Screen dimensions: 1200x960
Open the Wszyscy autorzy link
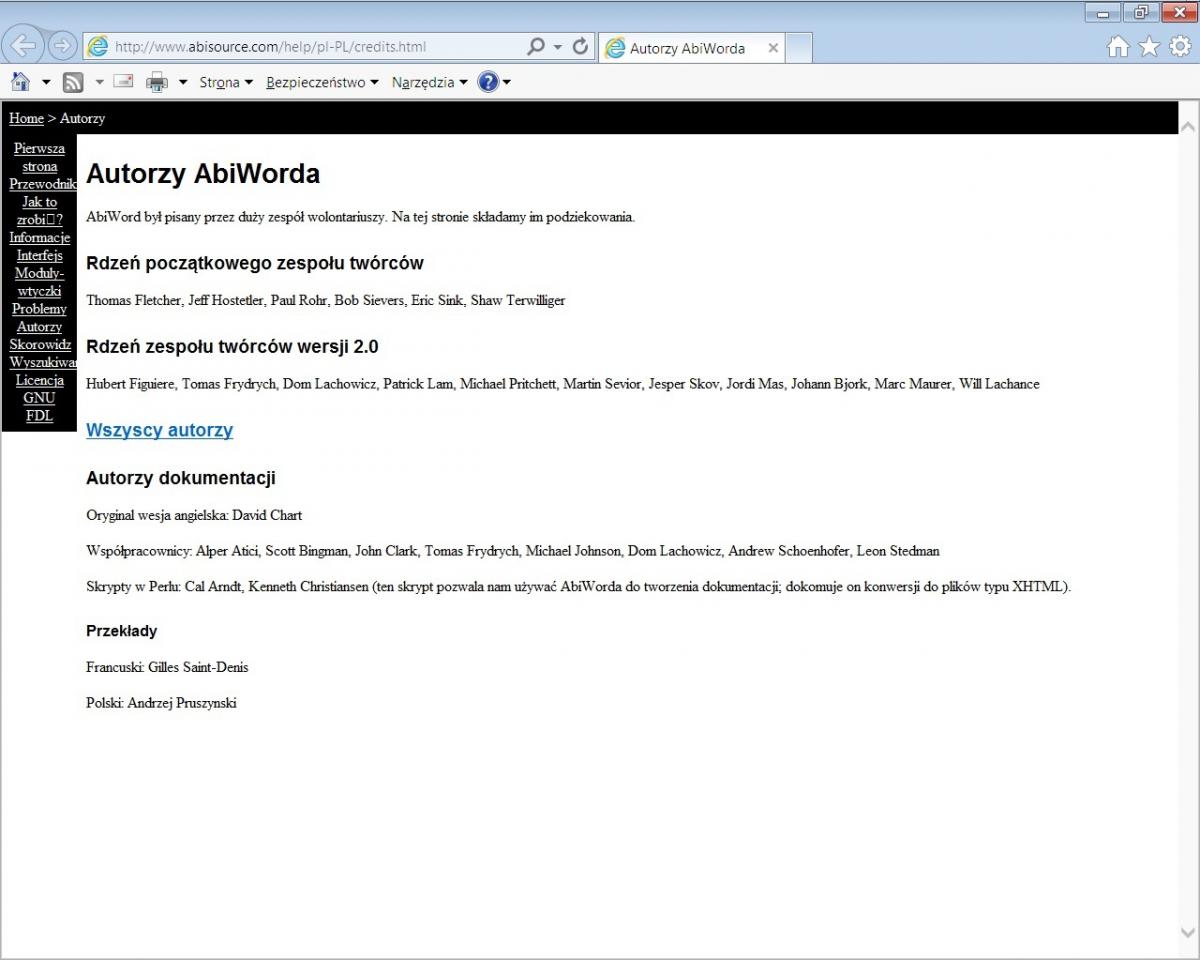click(159, 430)
